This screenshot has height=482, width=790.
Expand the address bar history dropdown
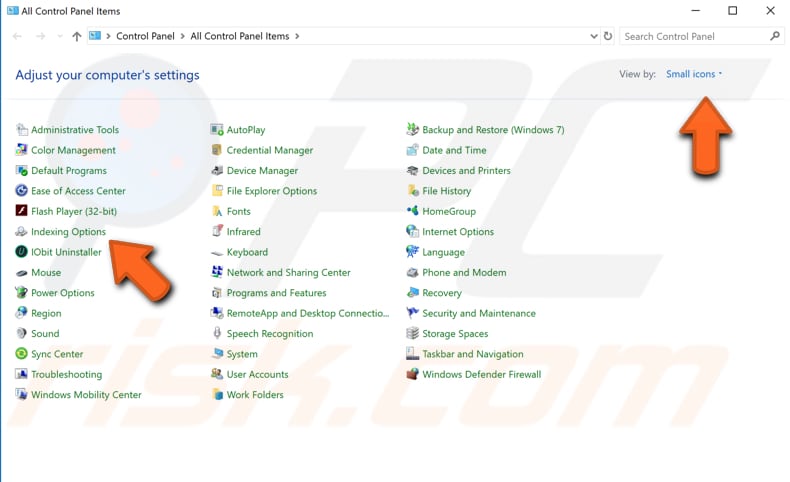point(594,36)
